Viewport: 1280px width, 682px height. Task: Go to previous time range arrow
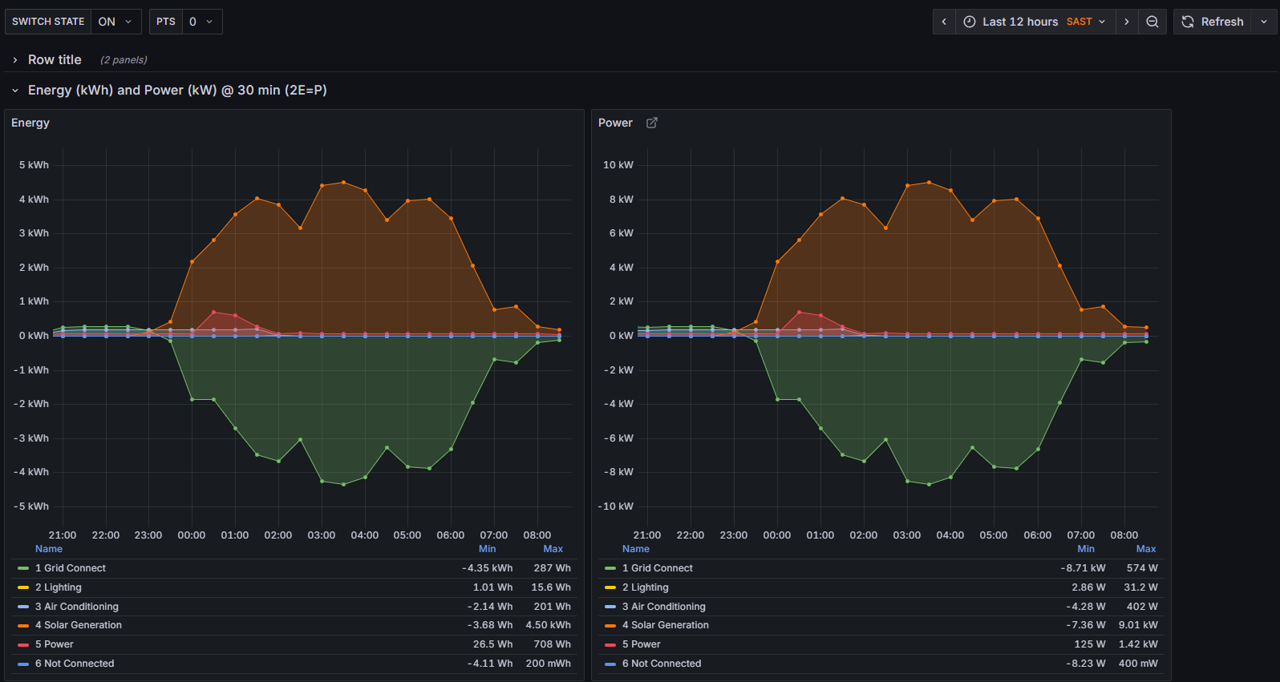click(944, 22)
